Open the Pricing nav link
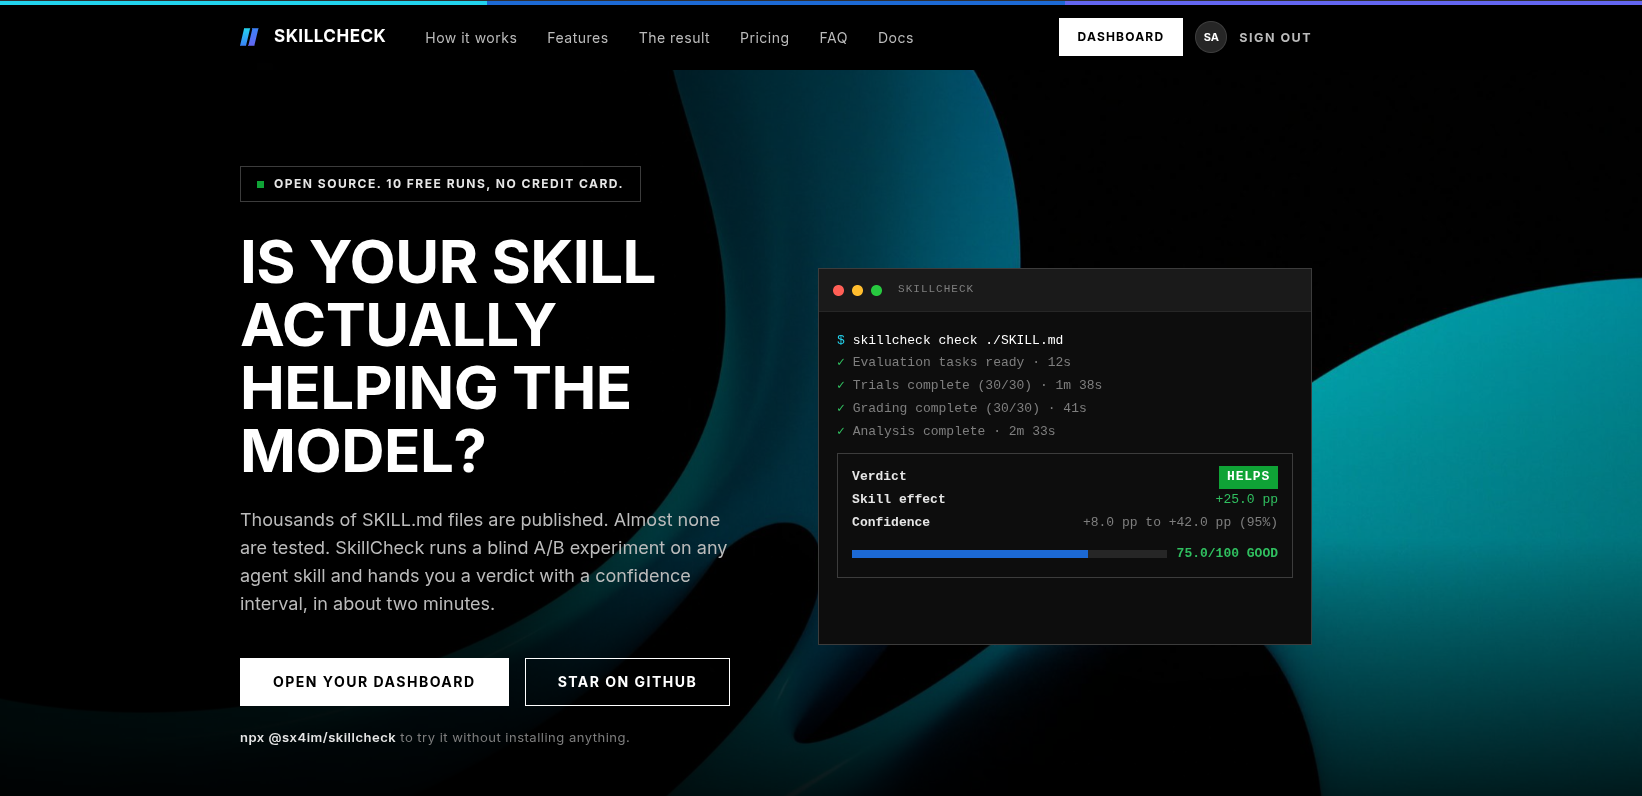1642x796 pixels. 764,38
